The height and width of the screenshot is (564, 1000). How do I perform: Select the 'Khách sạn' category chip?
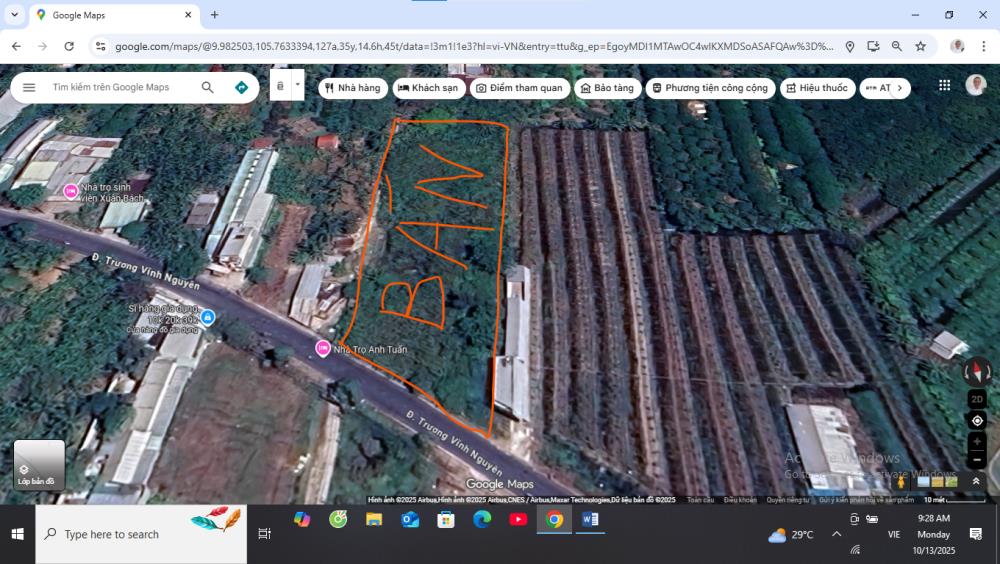tap(429, 88)
